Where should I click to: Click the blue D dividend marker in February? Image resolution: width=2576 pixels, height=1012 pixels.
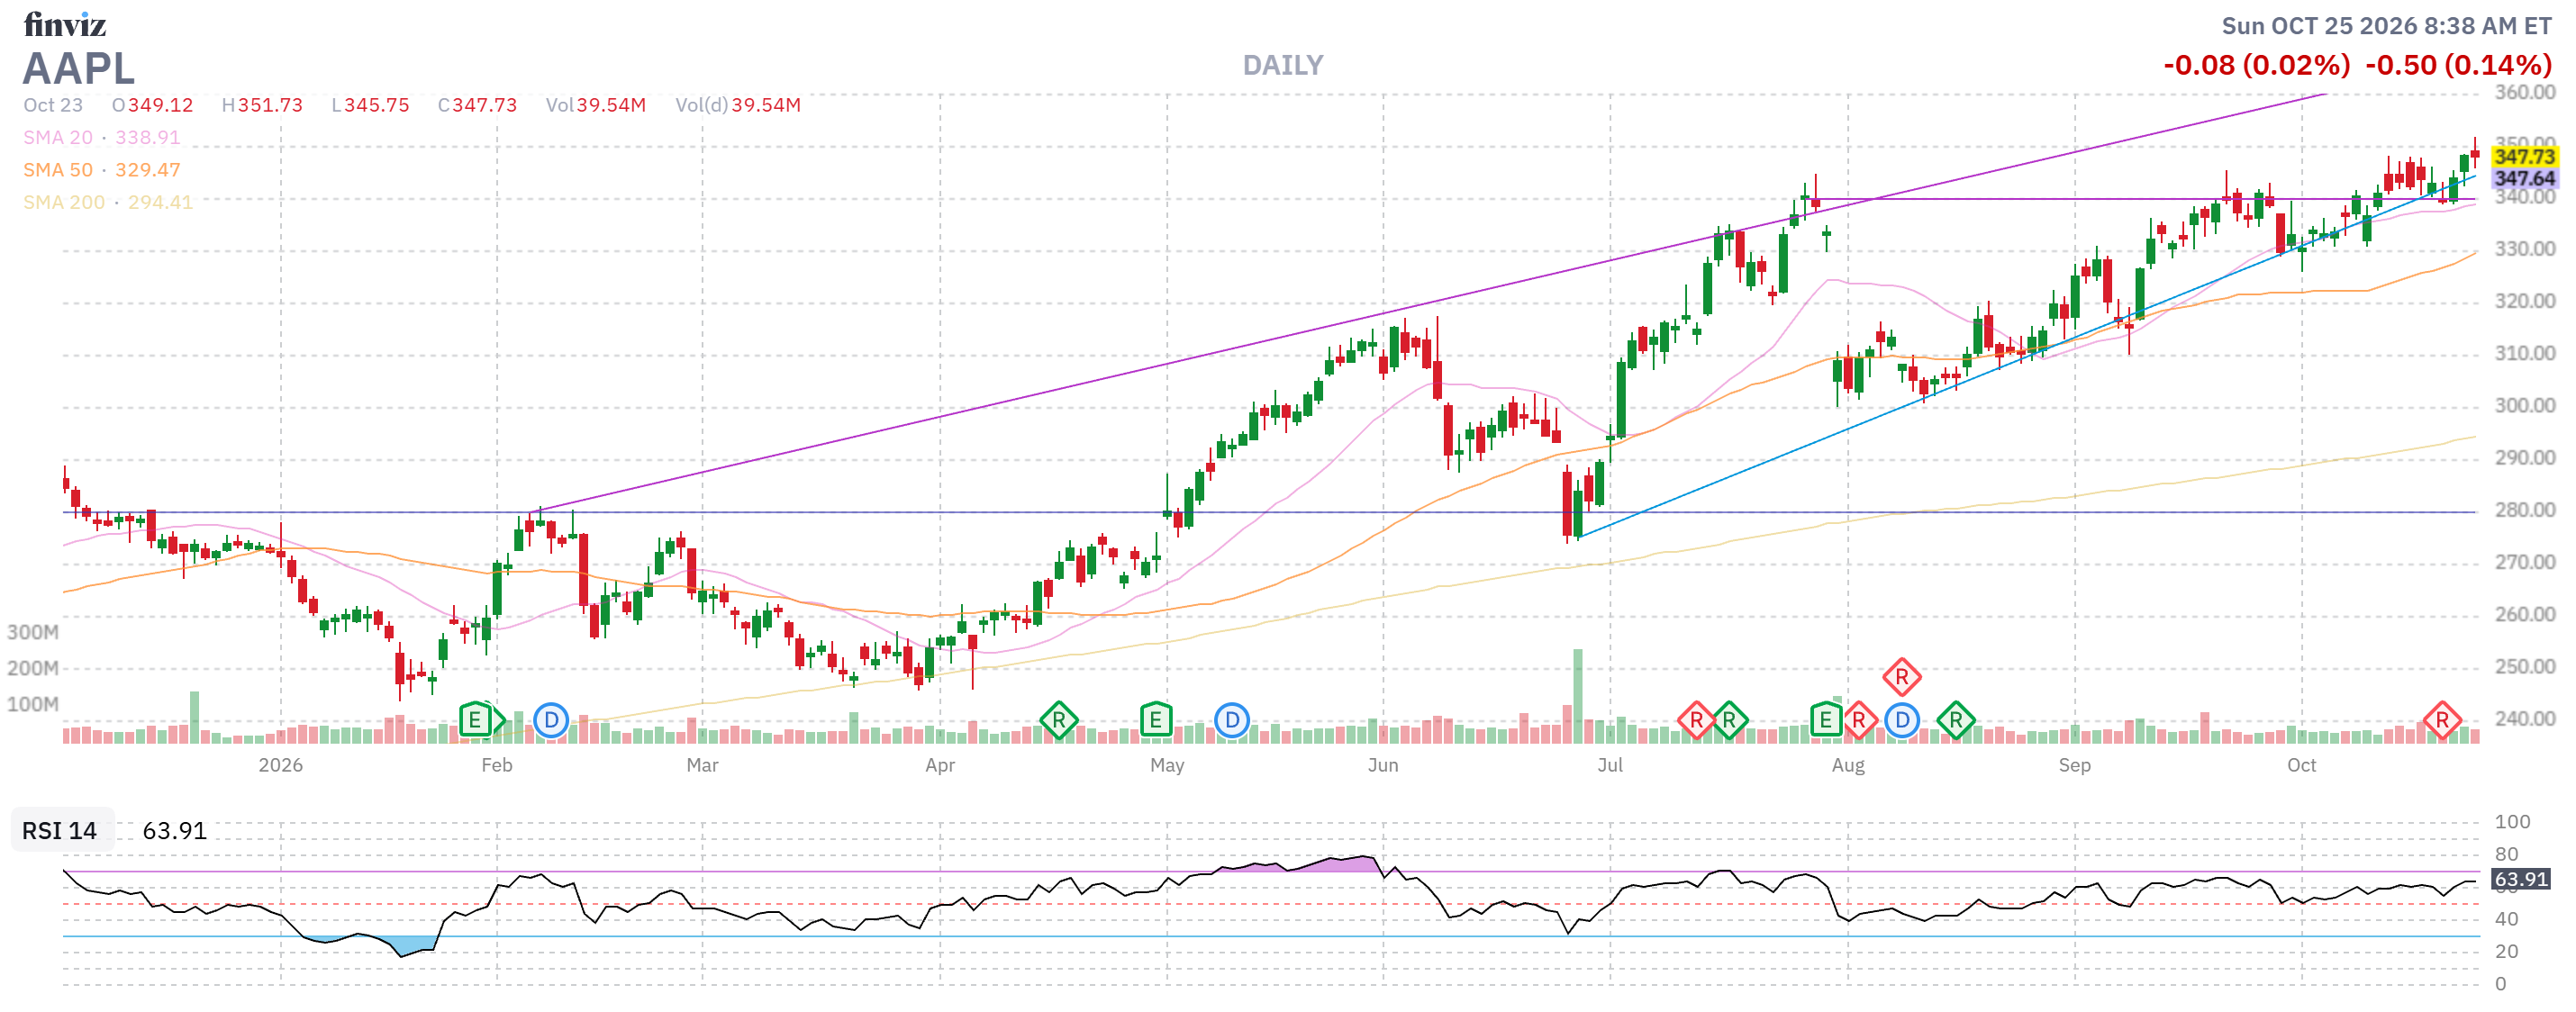click(551, 719)
